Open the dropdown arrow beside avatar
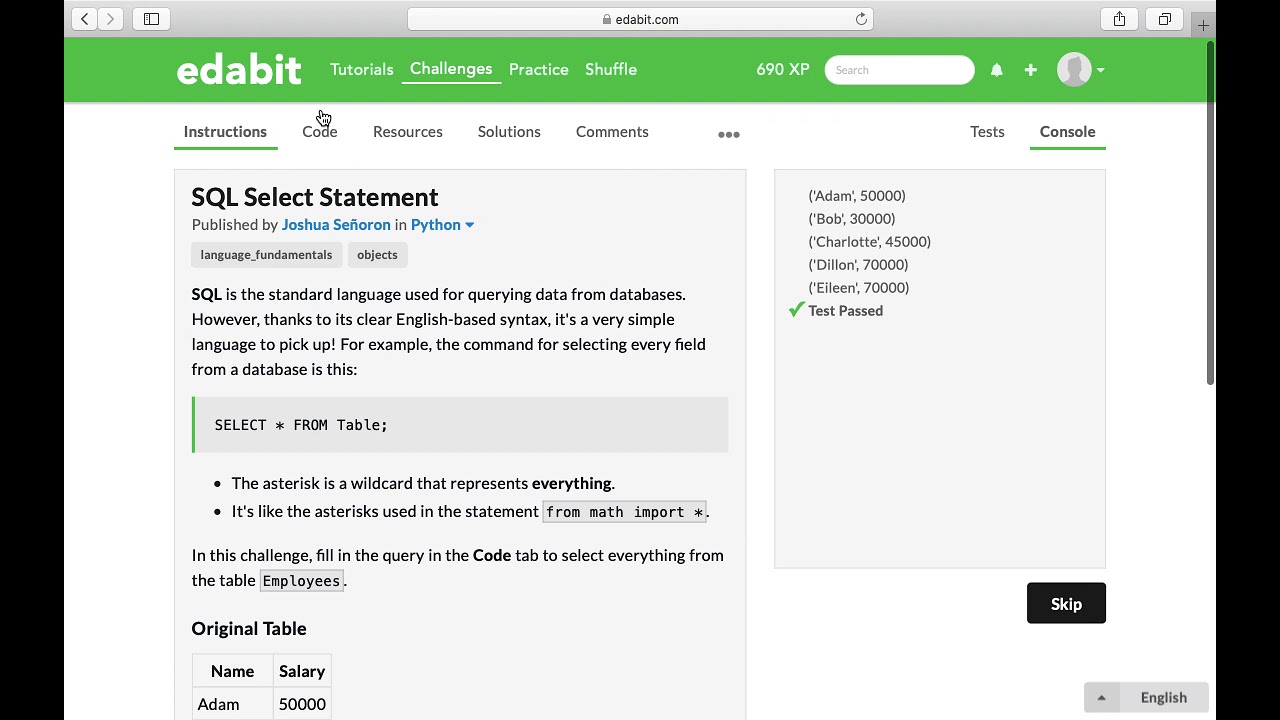The height and width of the screenshot is (720, 1280). 1100,70
